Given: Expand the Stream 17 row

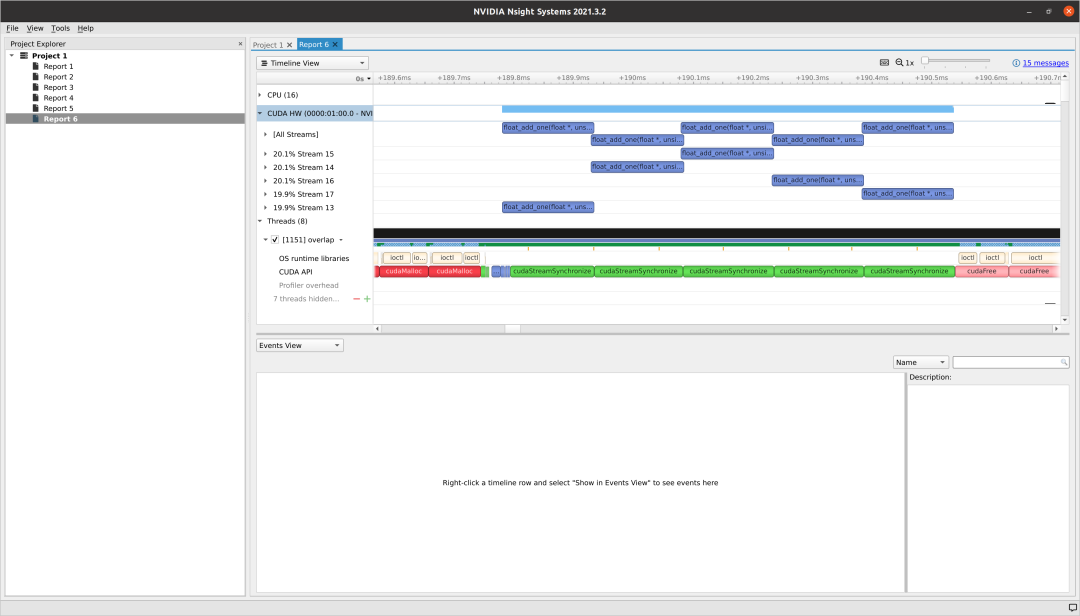Looking at the screenshot, I should [x=265, y=194].
